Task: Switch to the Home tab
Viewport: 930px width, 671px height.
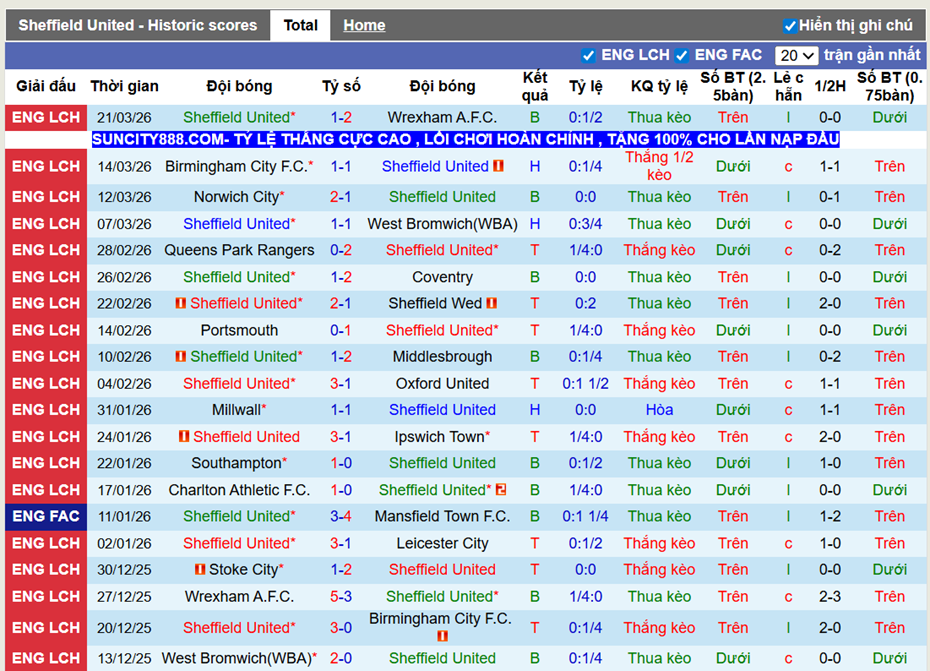Action: [364, 25]
